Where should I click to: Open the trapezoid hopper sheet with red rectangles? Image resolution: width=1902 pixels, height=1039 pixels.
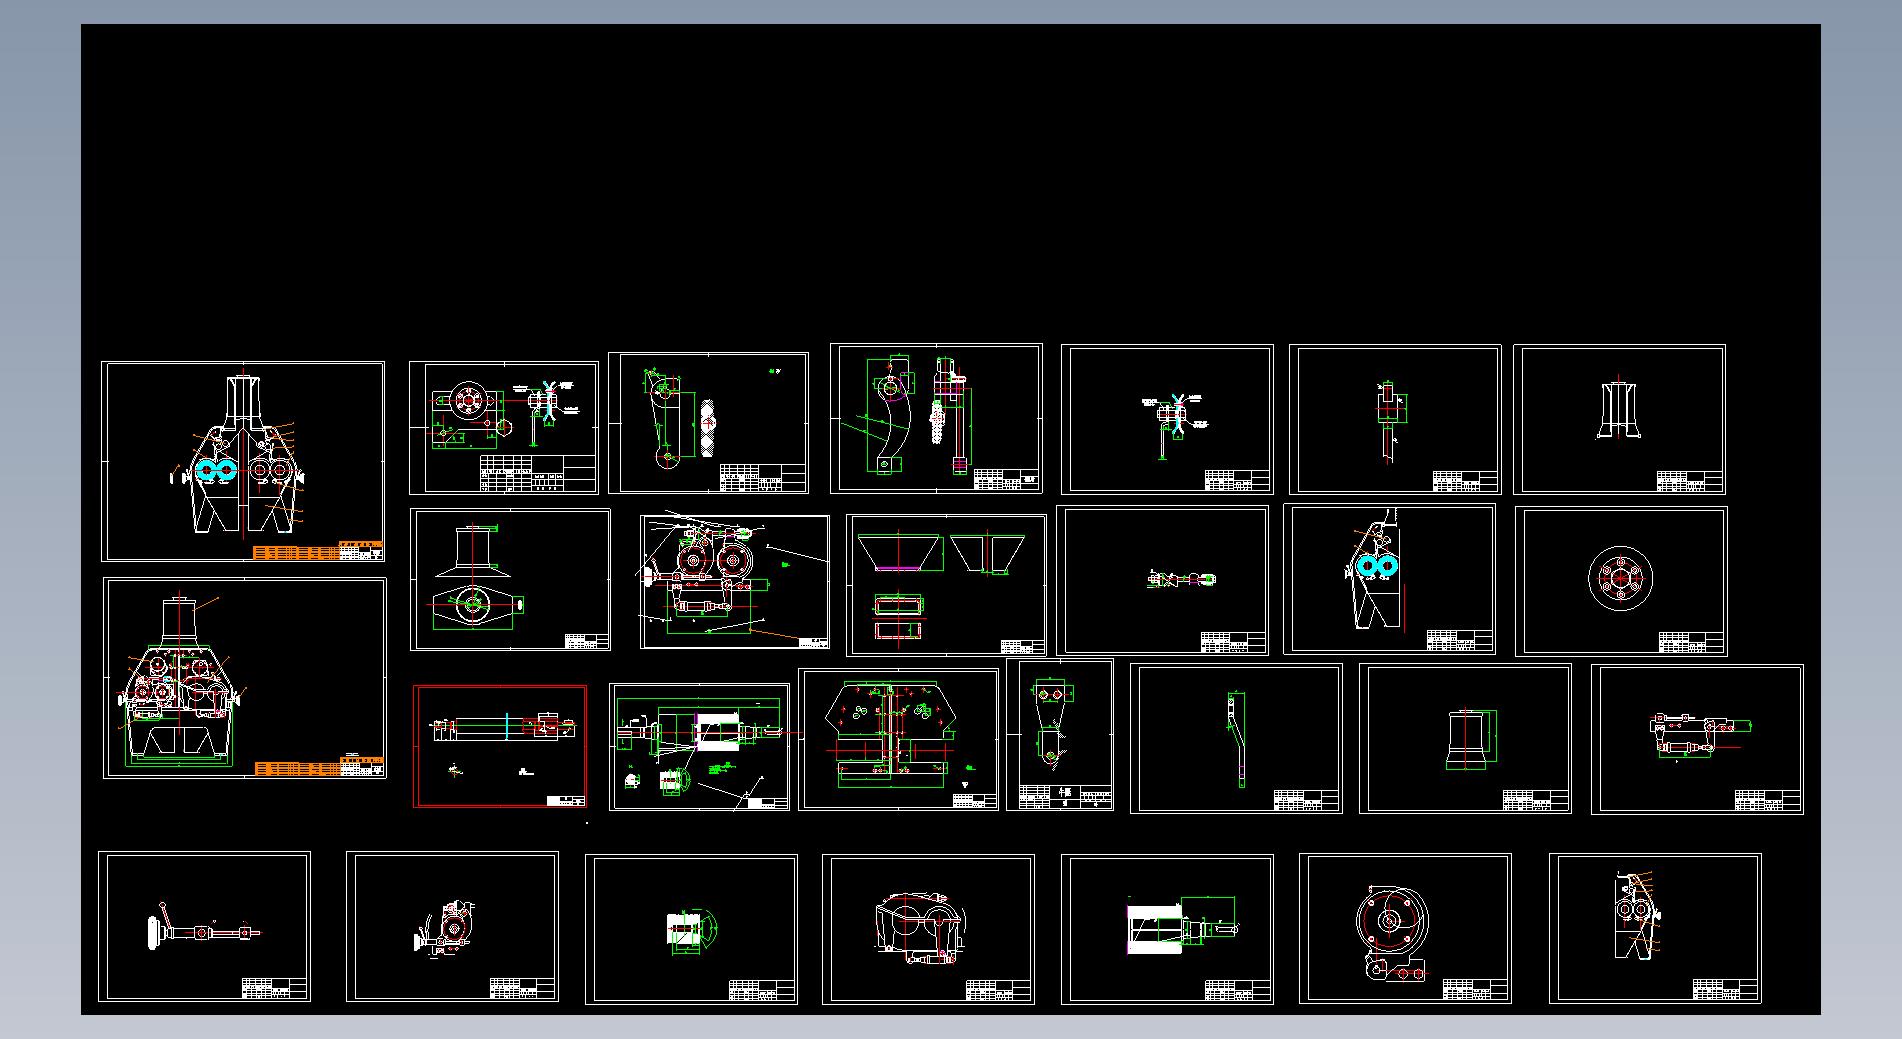coord(946,585)
